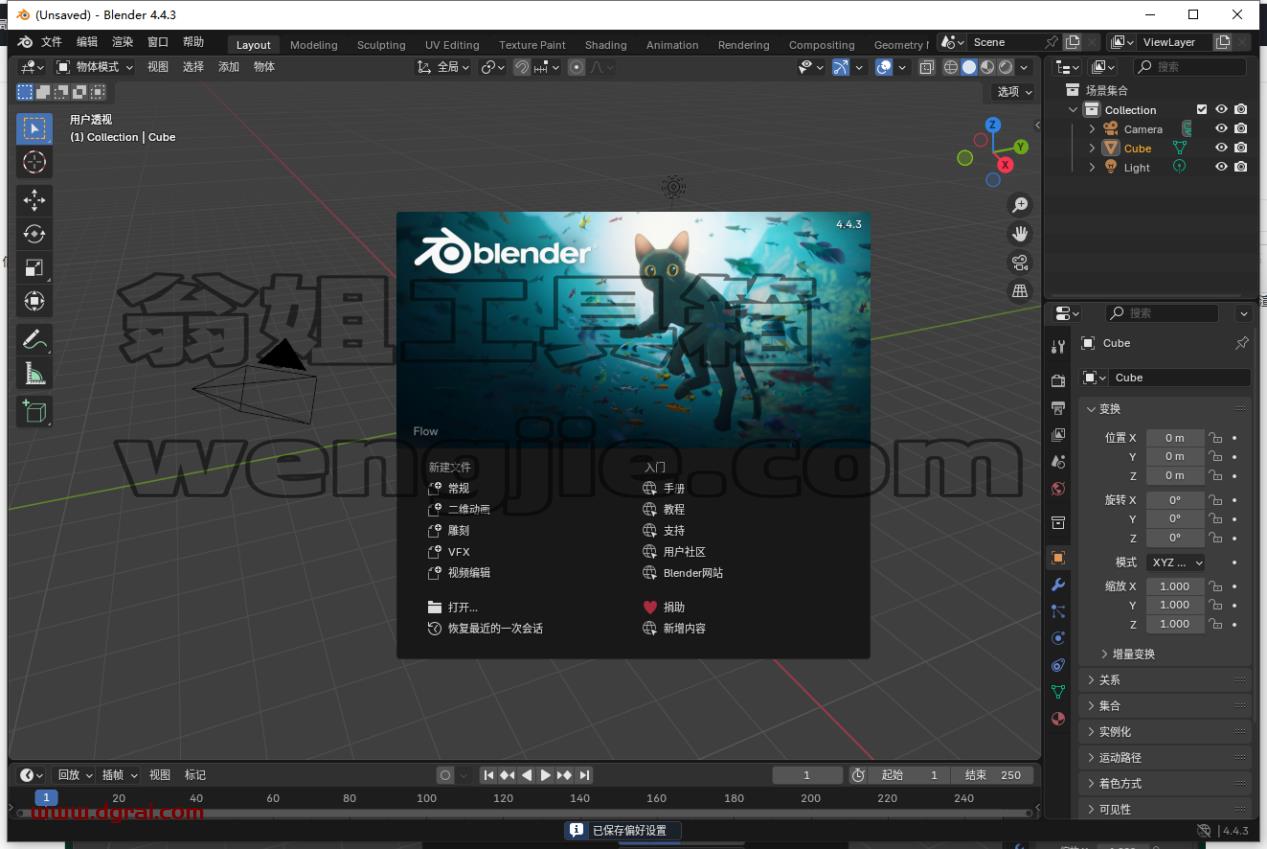Click the pan view hand icon
Image resolution: width=1267 pixels, height=849 pixels.
click(x=1020, y=233)
